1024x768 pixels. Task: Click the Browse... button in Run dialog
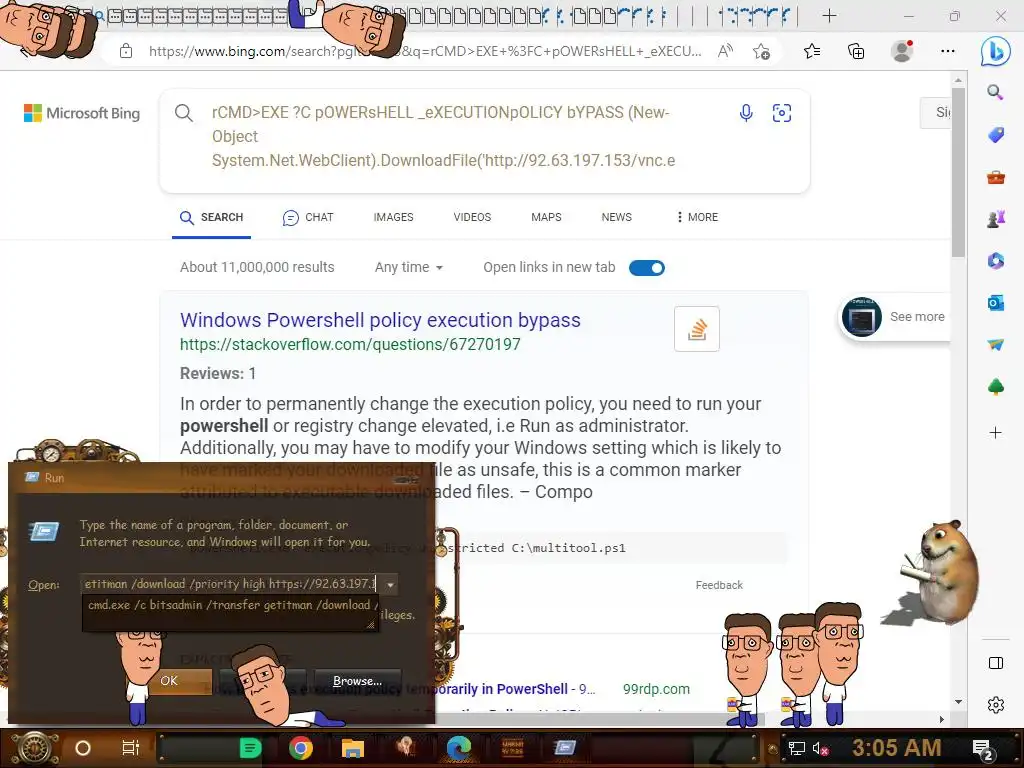357,681
